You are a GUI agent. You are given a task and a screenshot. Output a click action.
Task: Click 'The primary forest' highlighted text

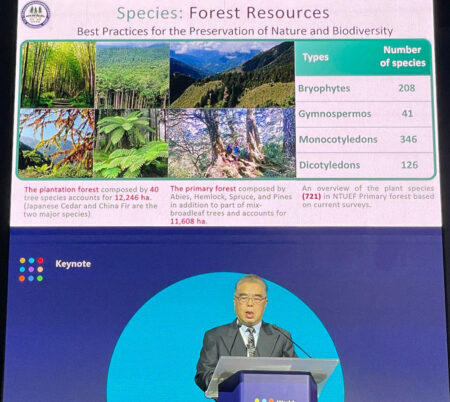point(203,189)
